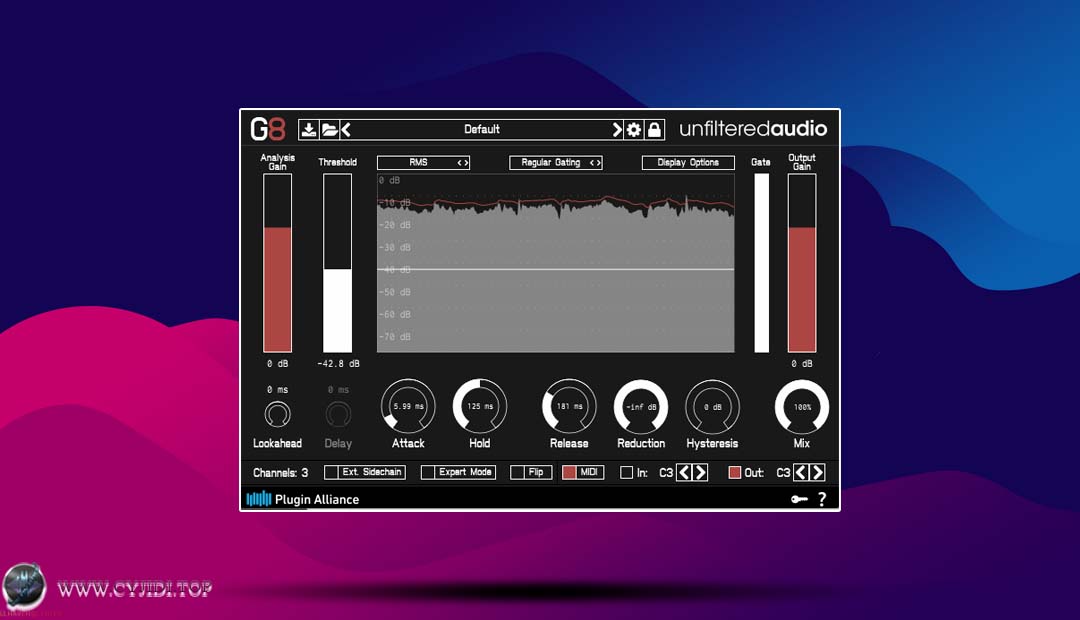Click the Attack knob
This screenshot has width=1080, height=620.
click(x=408, y=406)
